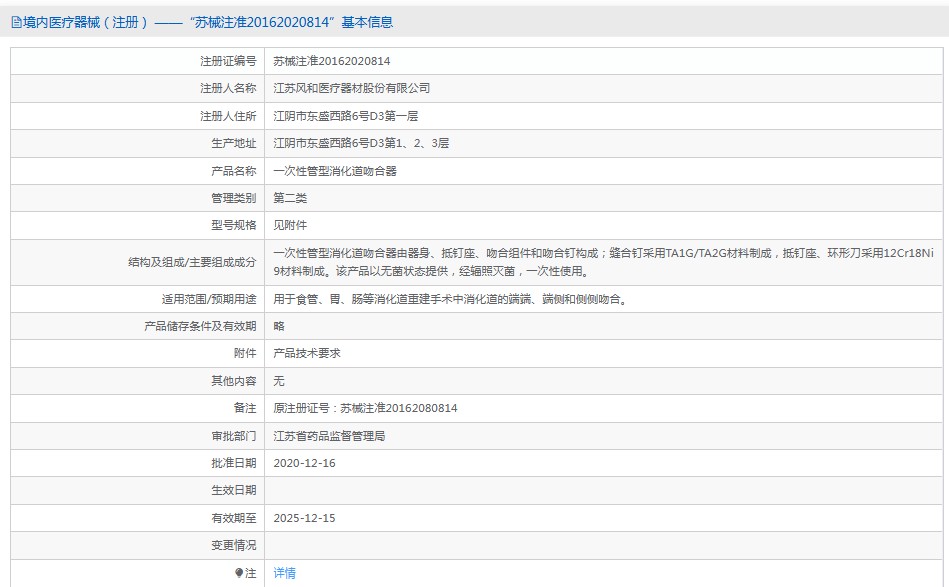Image resolution: width=949 pixels, height=587 pixels.
Task: Click the 产品技术要求 attachment value
Action: (307, 353)
